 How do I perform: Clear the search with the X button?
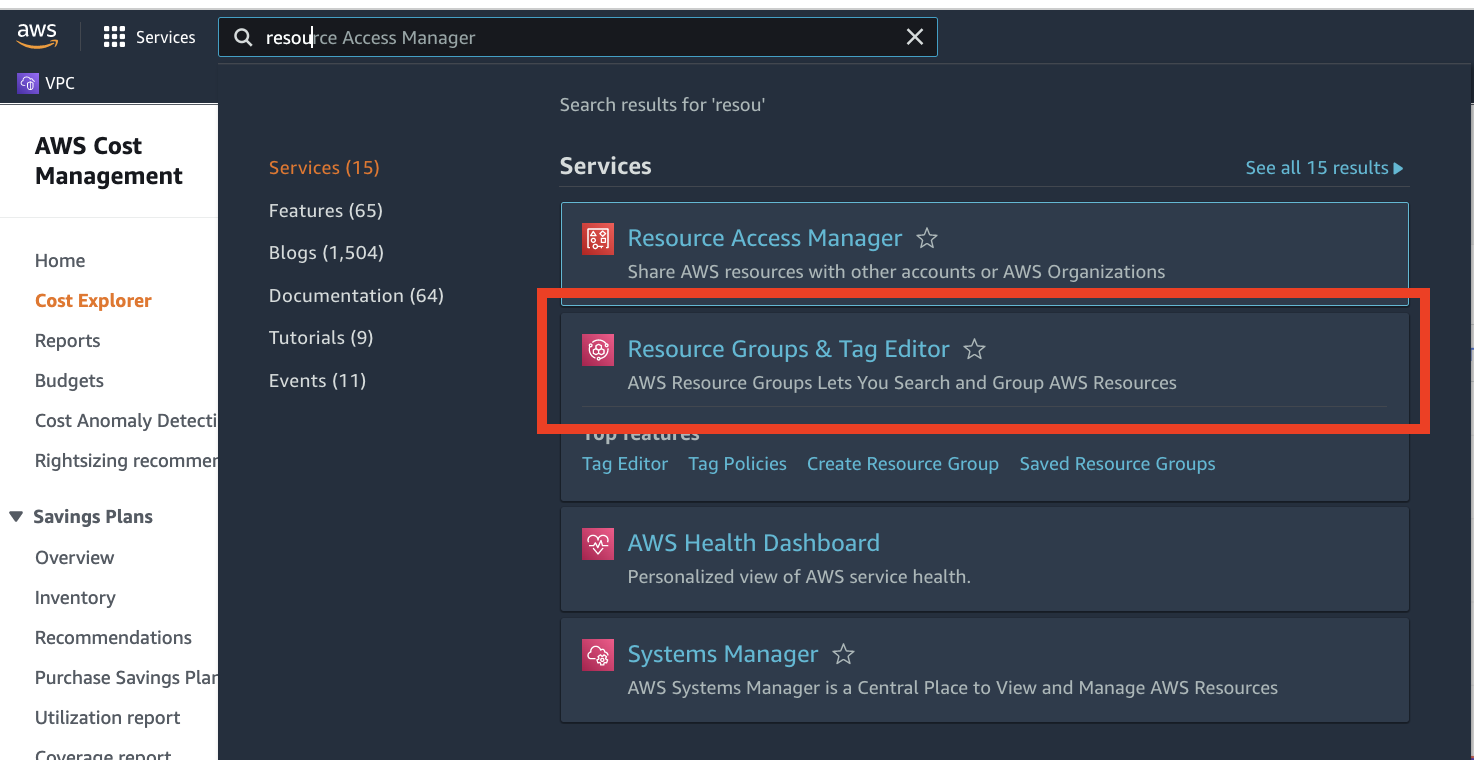click(x=914, y=36)
